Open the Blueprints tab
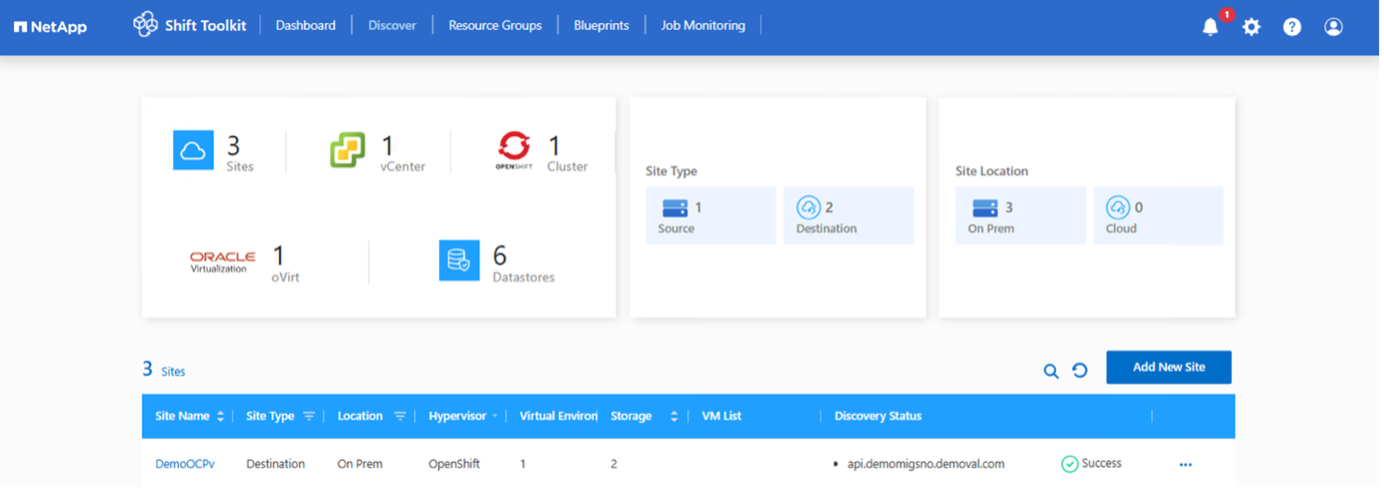Viewport: 1384px width, 491px height. coord(601,25)
